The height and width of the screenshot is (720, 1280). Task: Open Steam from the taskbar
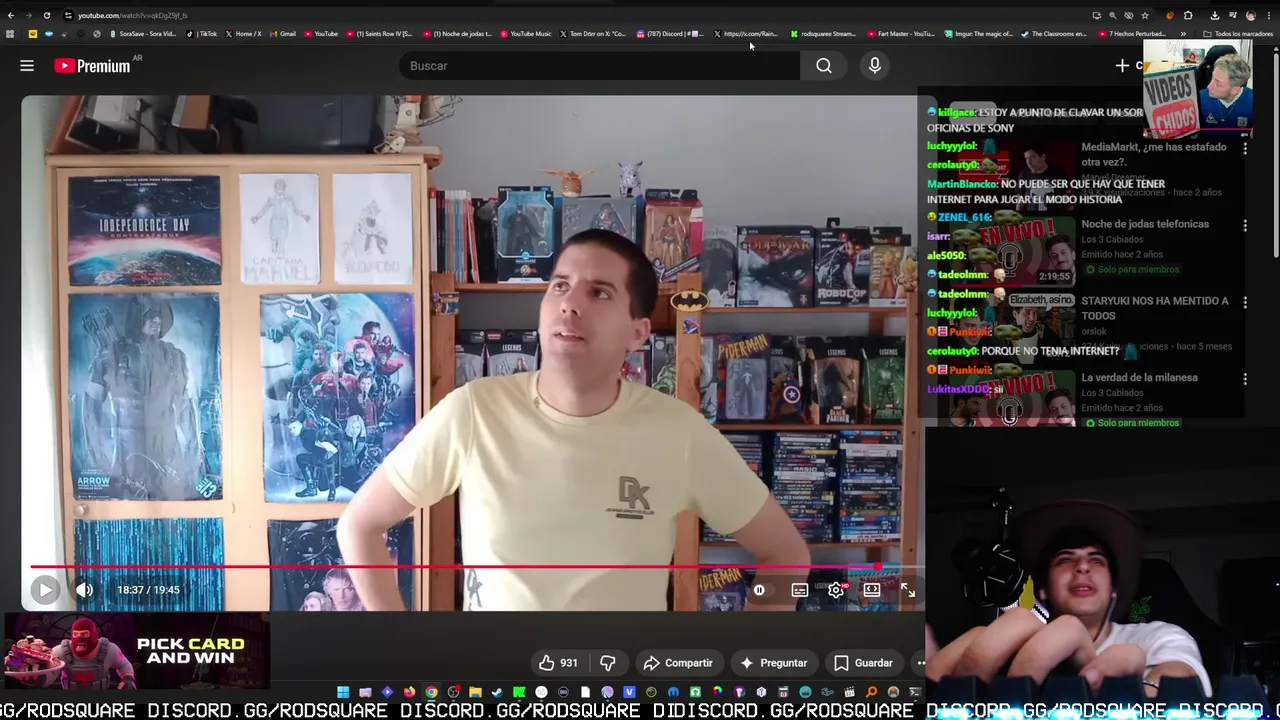click(x=497, y=692)
